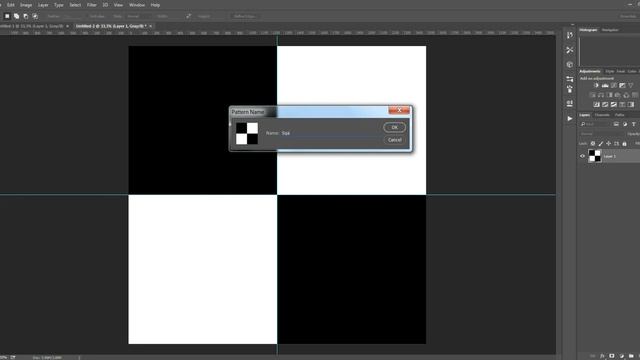
Task: Open the 3D menu
Action: (x=105, y=5)
